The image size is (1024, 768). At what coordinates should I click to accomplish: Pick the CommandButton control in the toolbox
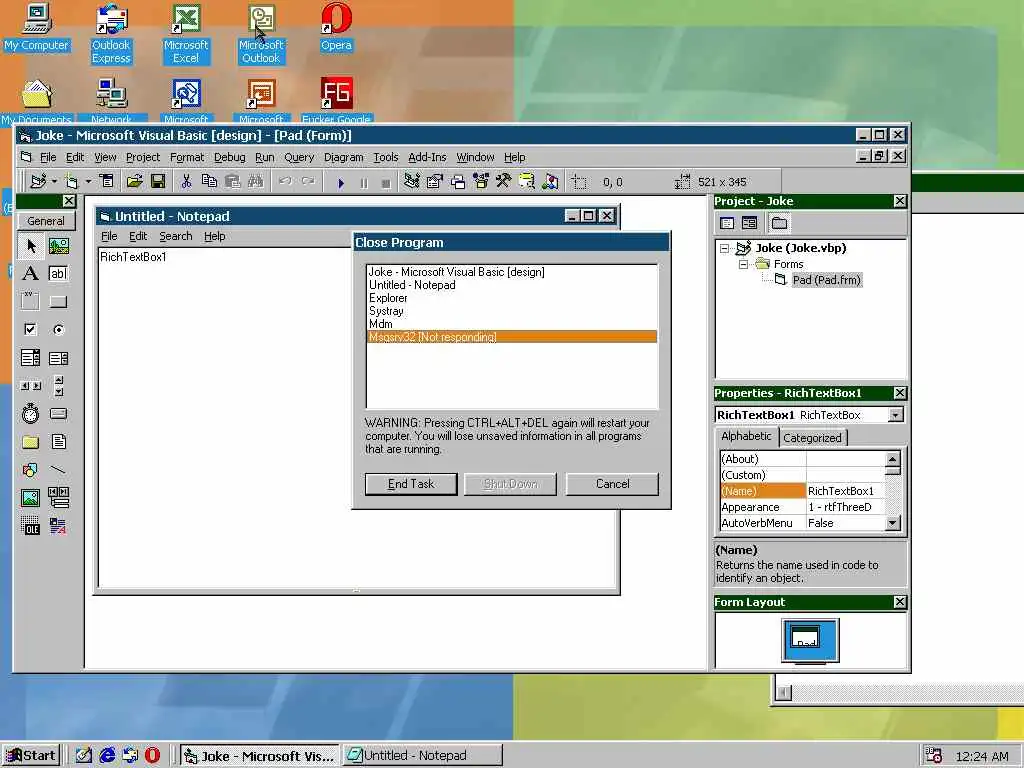[59, 302]
